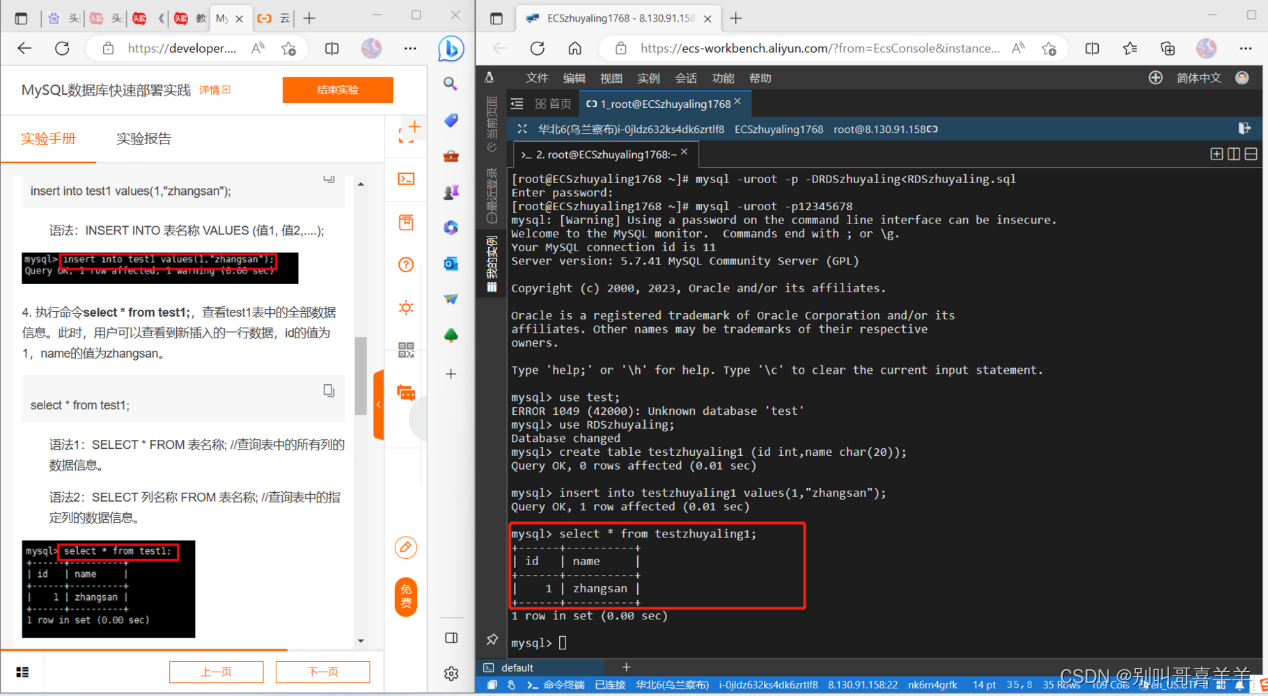Click the home button in right browser
Image resolution: width=1268 pixels, height=696 pixels.
(575, 48)
